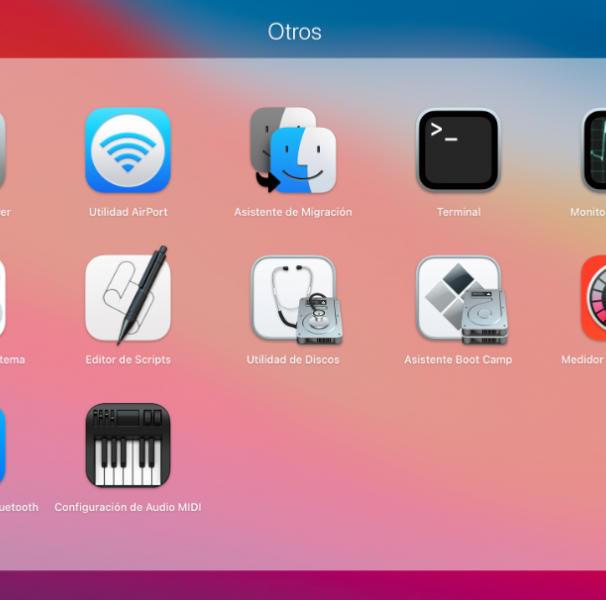The width and height of the screenshot is (606, 600).
Task: Click the partially visible 'Medidor' label
Action: (x=583, y=360)
